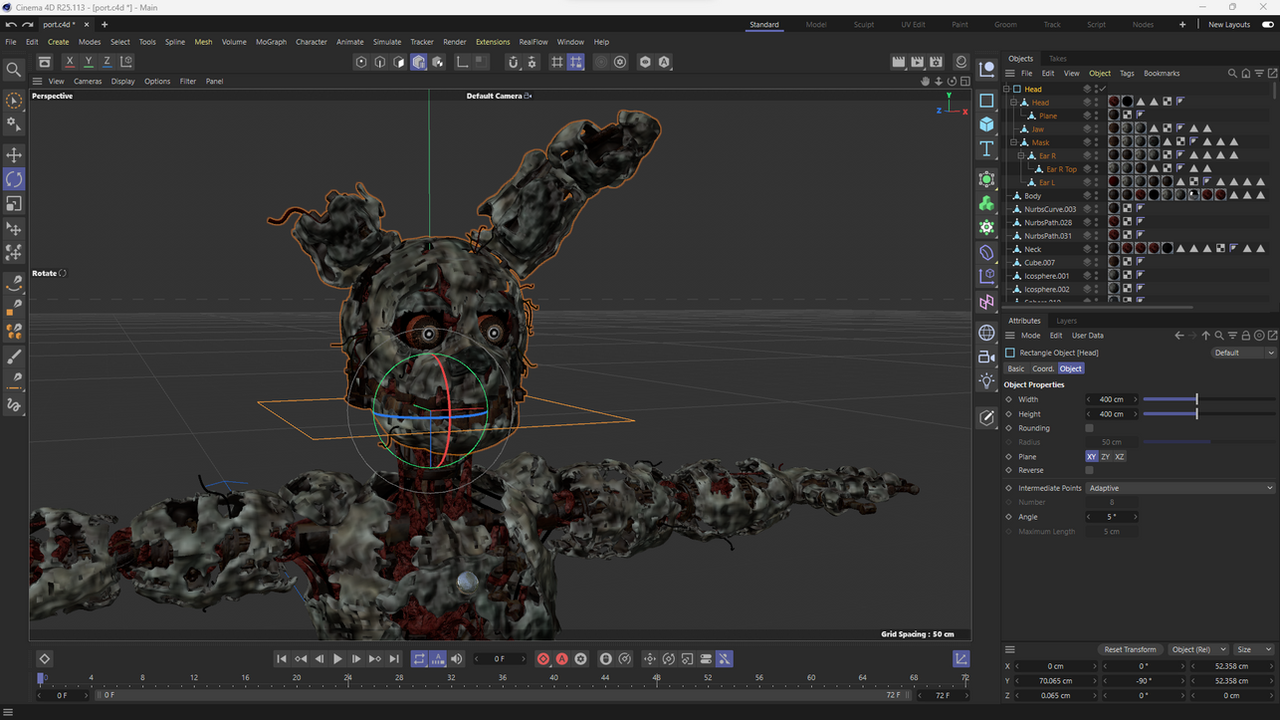Toggle loop playback mode
Screen dimensions: 1280x720
point(419,659)
